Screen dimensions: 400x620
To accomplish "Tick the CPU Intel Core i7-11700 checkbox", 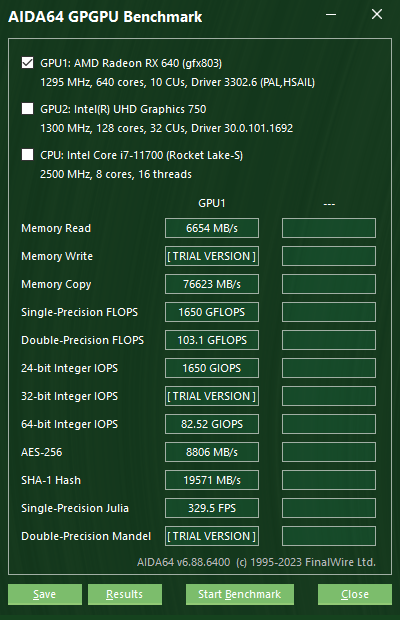I will [x=27, y=155].
